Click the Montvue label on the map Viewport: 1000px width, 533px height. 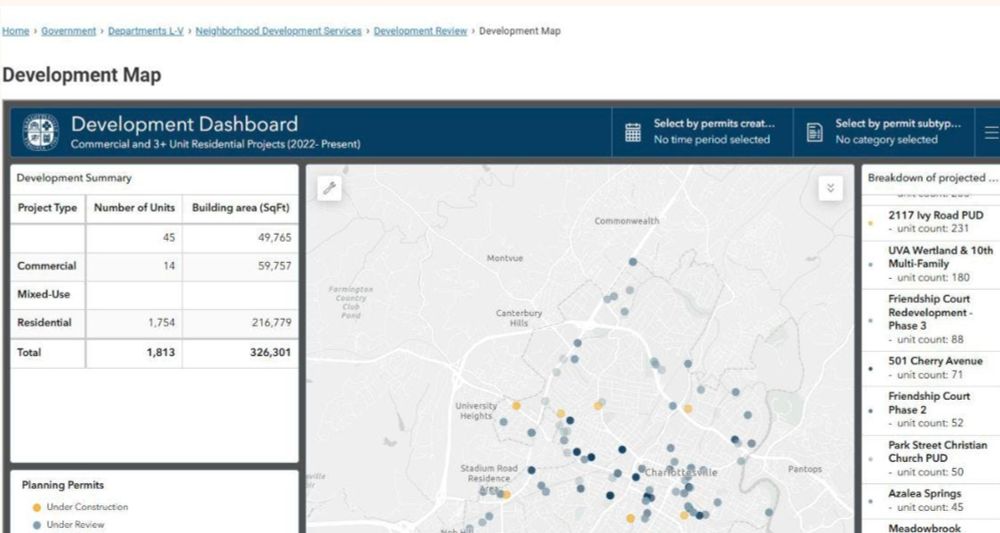(504, 258)
